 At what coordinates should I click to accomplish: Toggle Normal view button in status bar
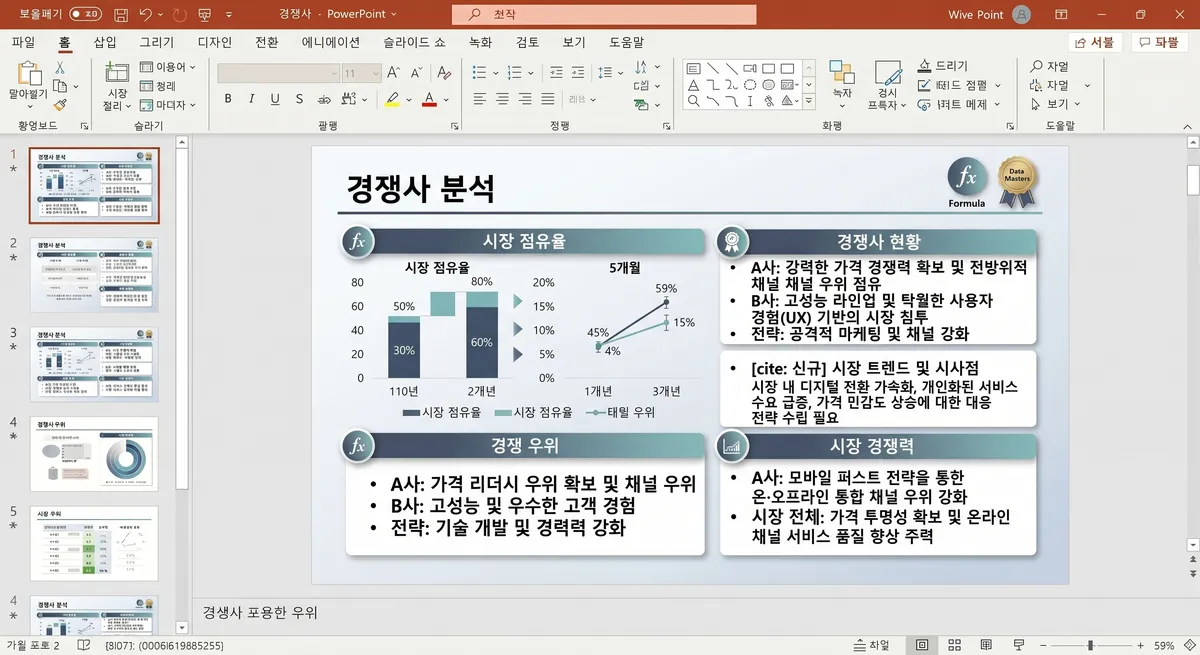point(921,646)
